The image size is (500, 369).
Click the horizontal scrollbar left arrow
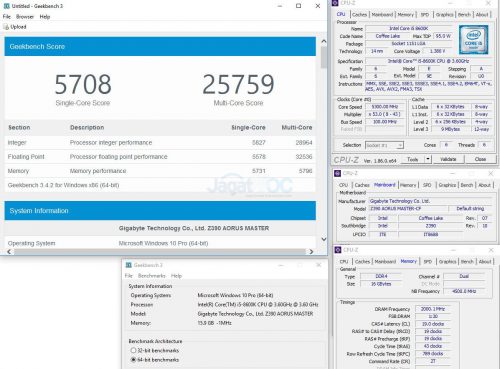tap(9, 251)
